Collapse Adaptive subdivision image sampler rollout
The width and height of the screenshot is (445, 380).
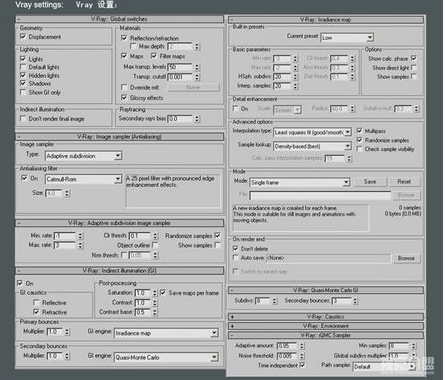click(x=119, y=223)
